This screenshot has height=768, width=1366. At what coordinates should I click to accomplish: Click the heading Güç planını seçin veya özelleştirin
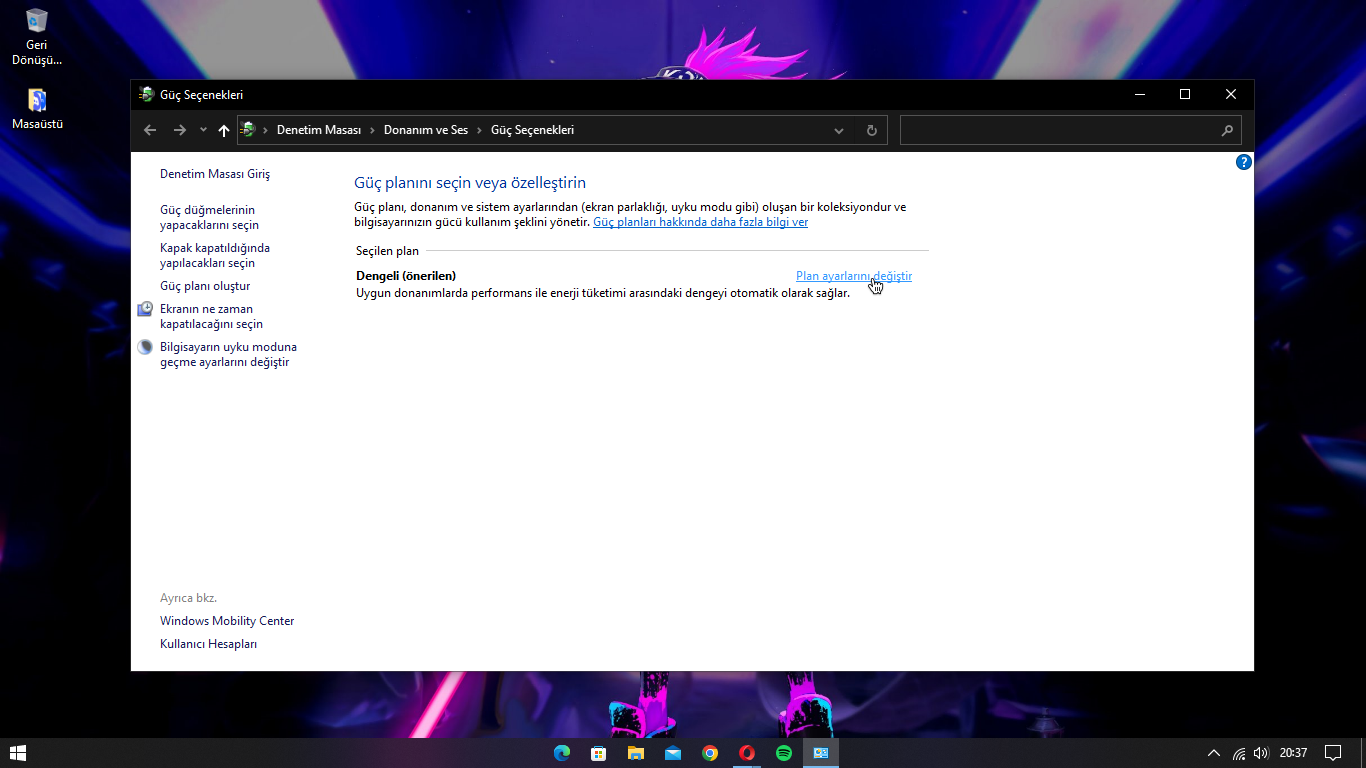pos(470,183)
